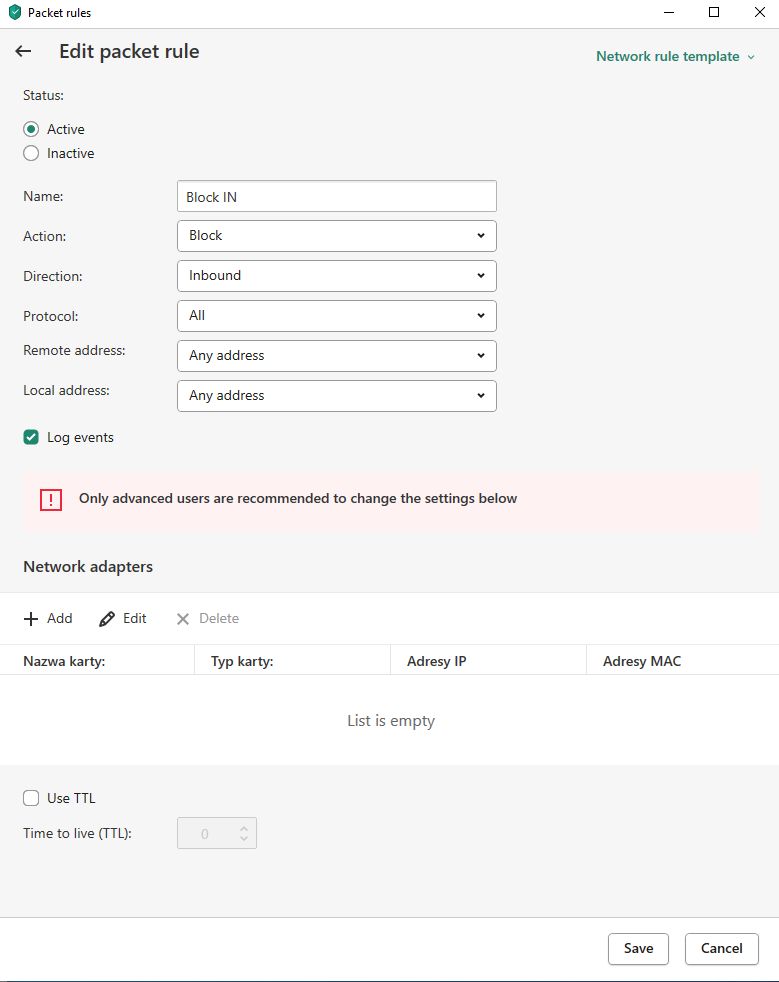Open the Action dropdown showing Block
This screenshot has height=982, width=779.
(336, 236)
